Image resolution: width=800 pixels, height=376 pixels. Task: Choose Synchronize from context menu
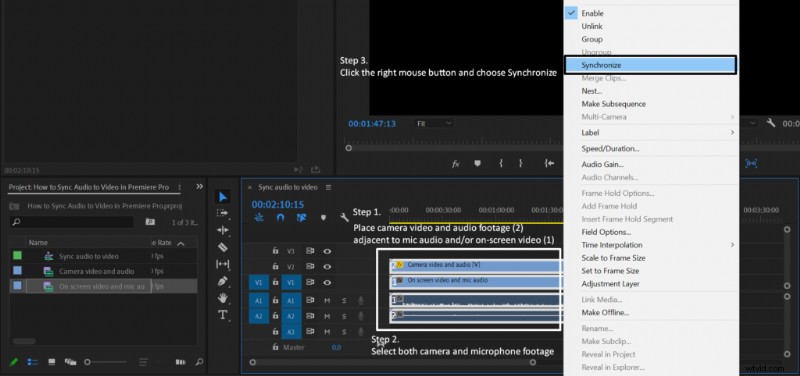click(x=651, y=65)
